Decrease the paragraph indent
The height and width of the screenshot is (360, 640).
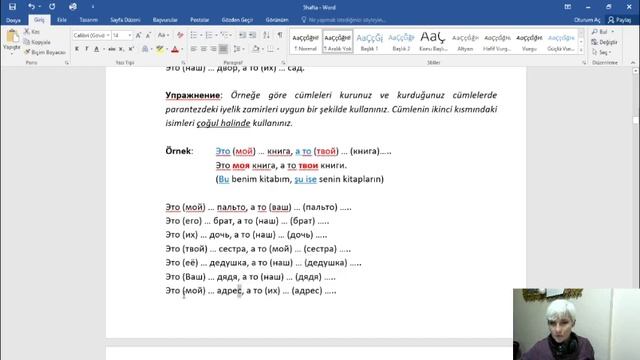242,36
